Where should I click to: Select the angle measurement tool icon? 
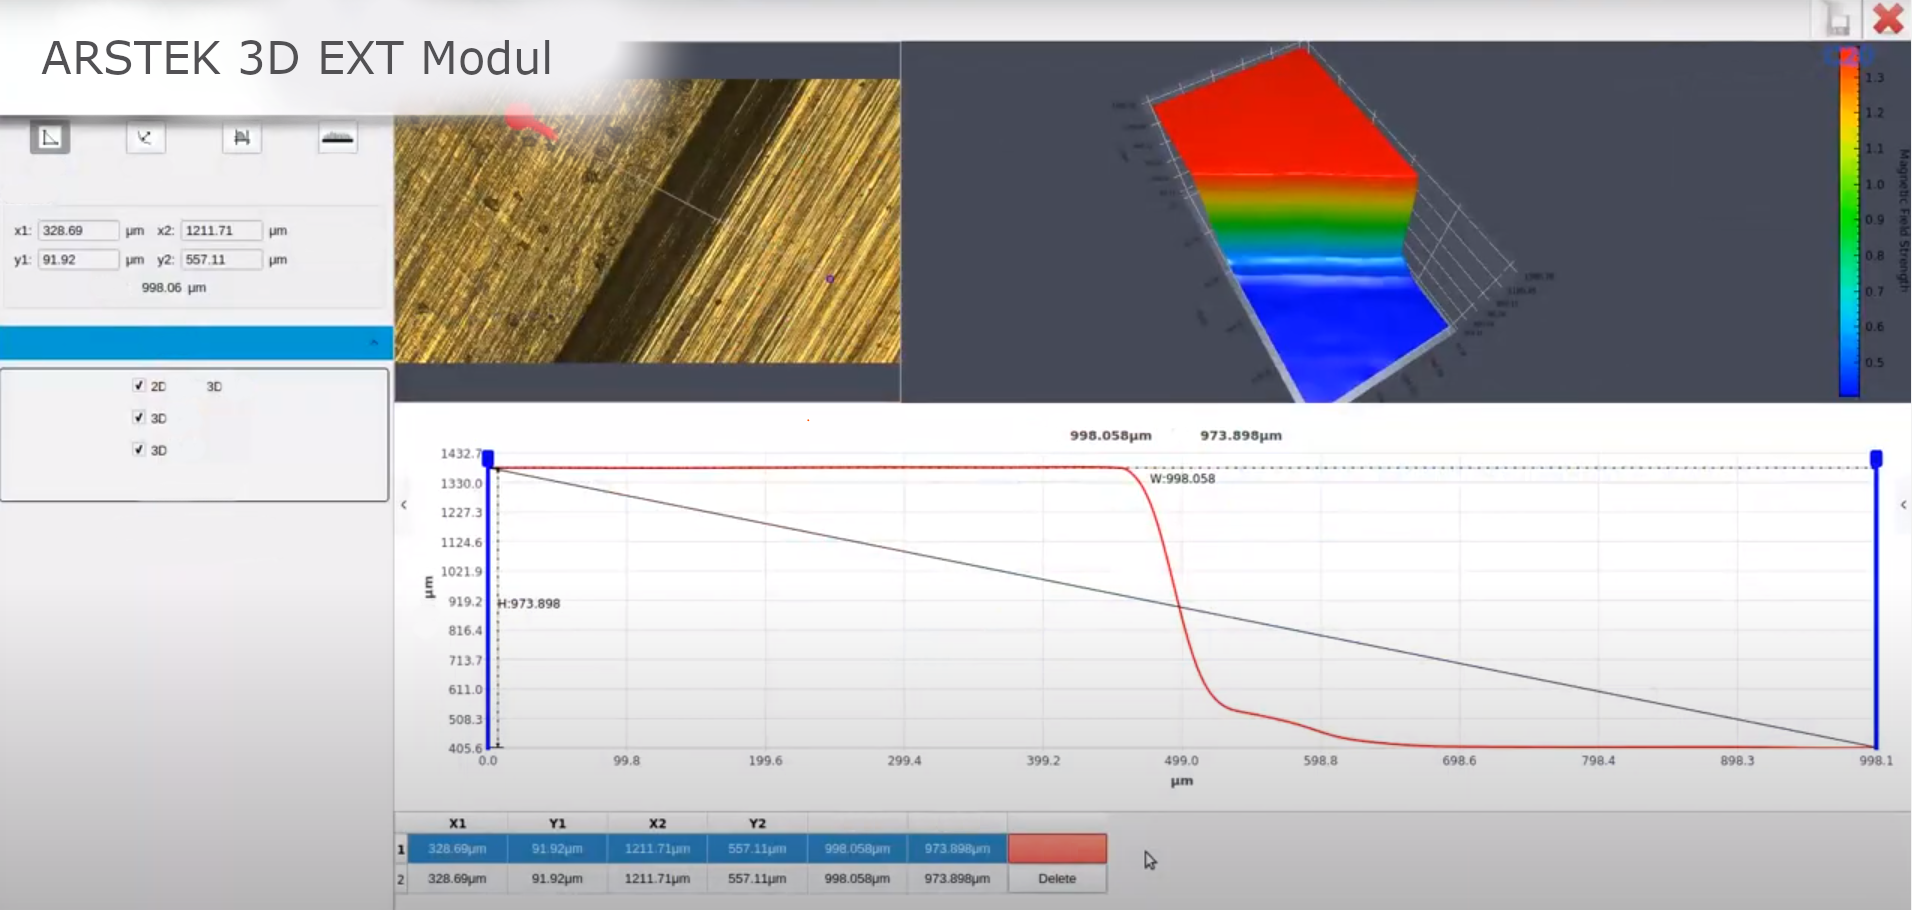pyautogui.click(x=146, y=137)
